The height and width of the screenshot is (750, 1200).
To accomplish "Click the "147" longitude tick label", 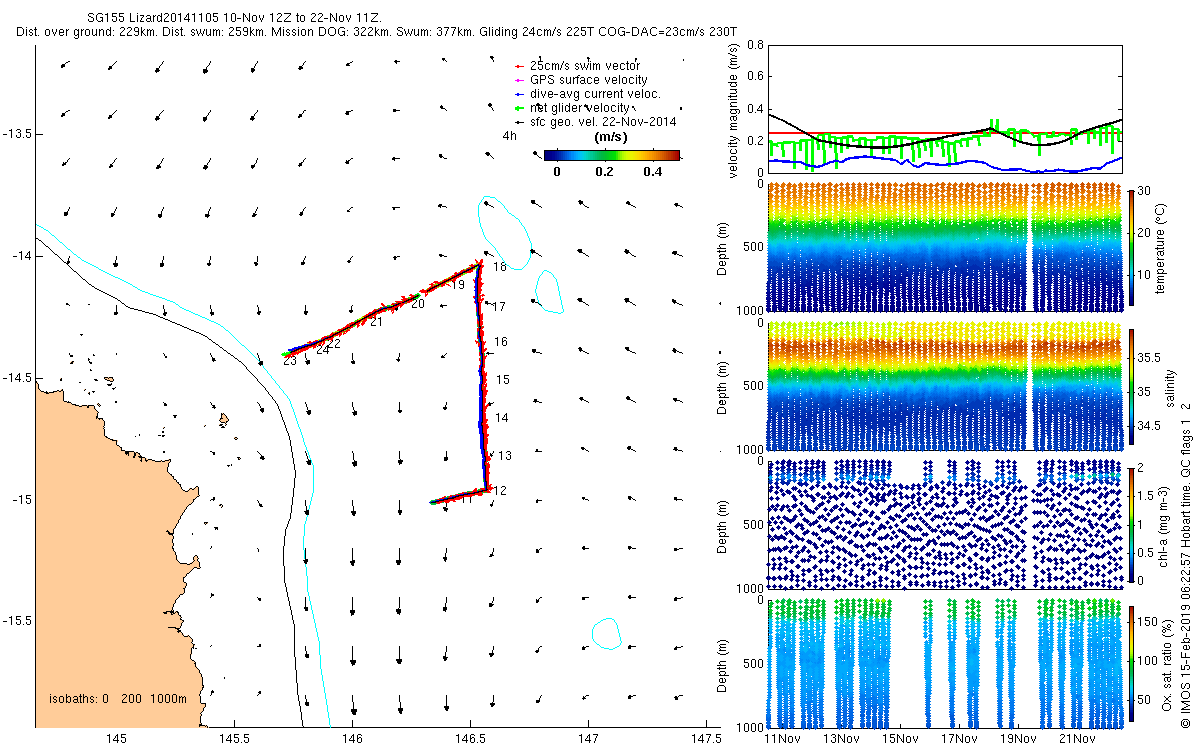I will click(588, 739).
